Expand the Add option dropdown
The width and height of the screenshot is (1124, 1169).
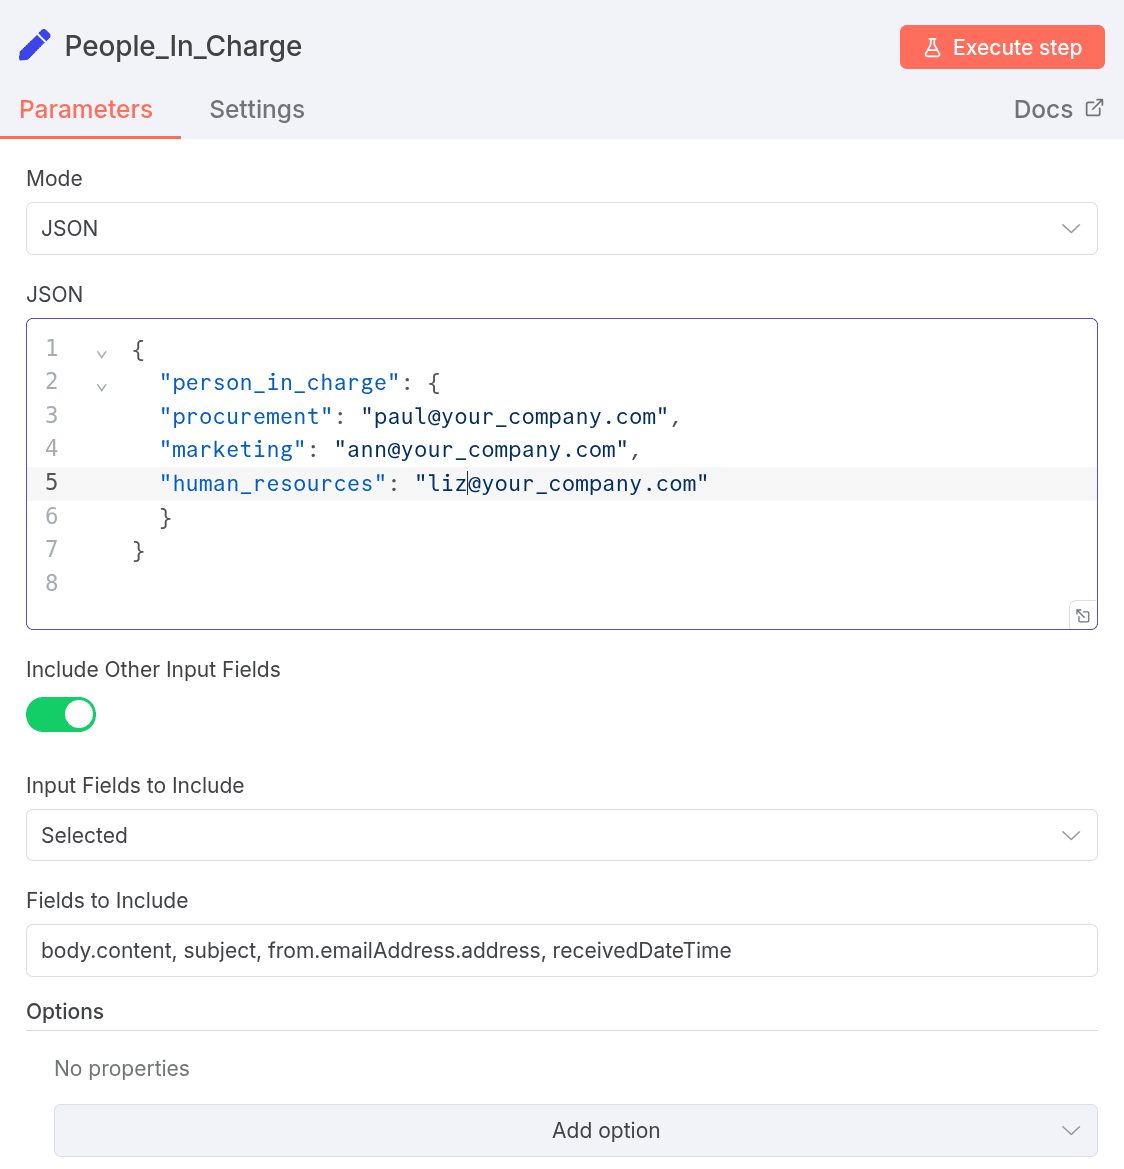tap(575, 1131)
